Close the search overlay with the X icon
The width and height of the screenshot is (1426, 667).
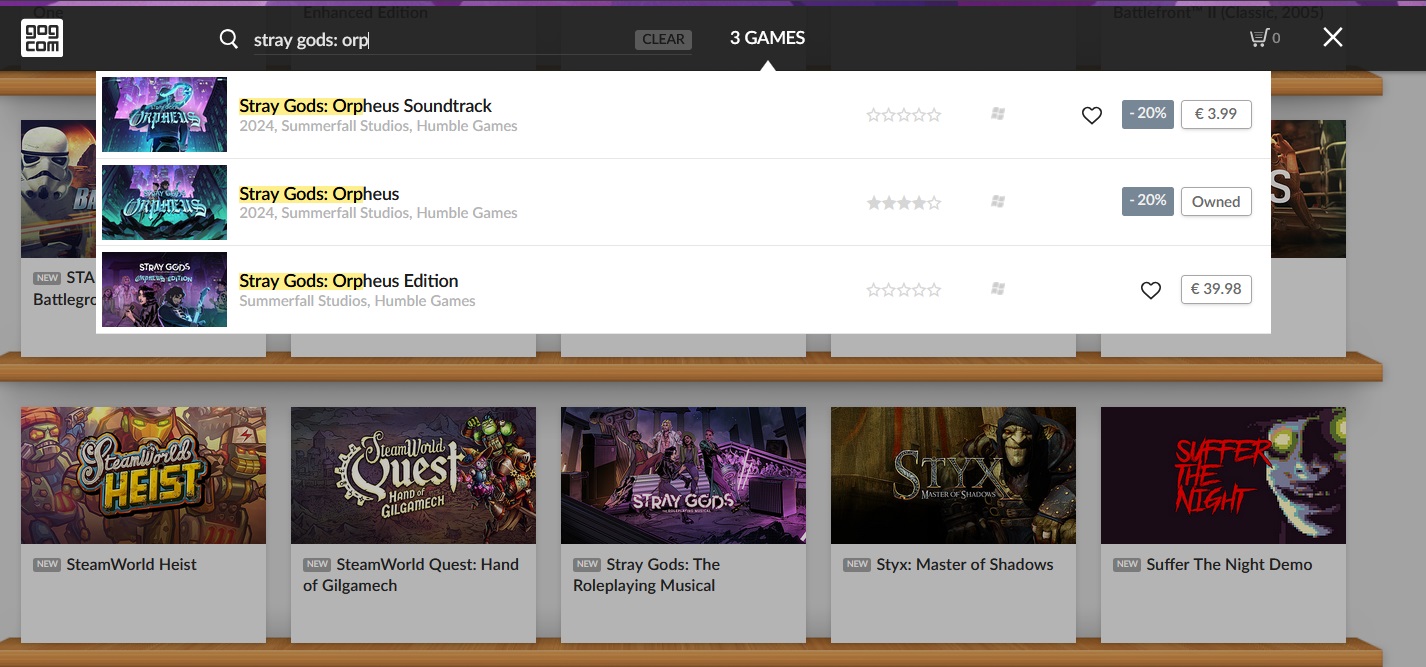click(1333, 38)
